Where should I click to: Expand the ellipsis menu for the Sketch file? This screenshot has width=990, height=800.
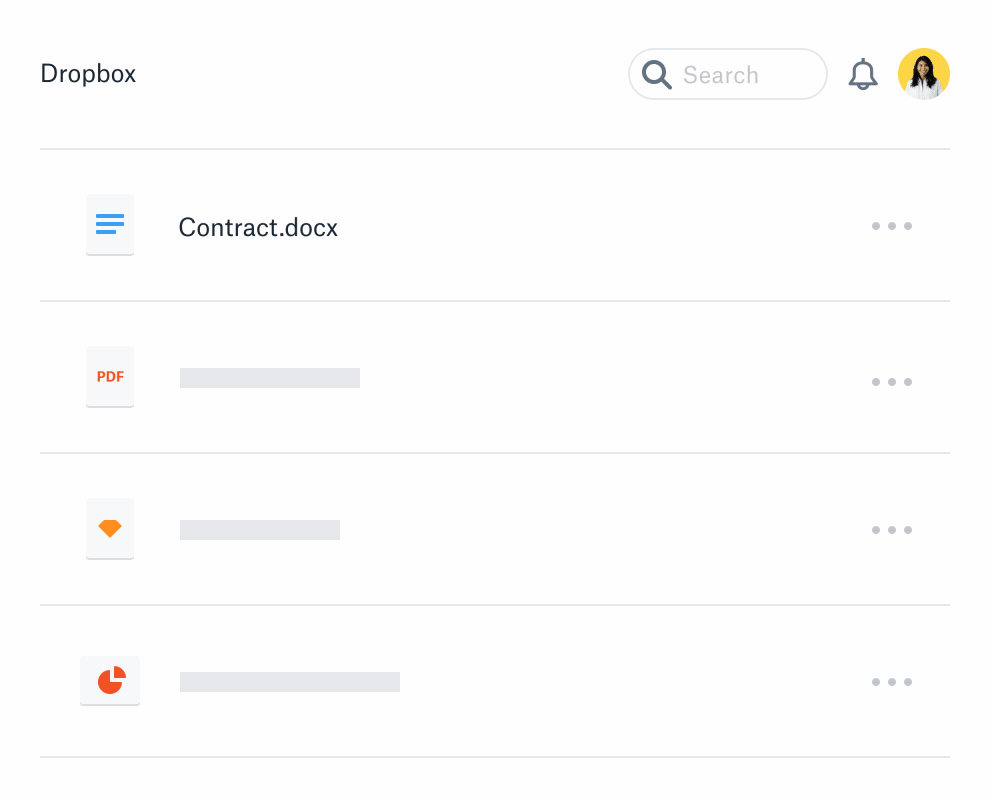(x=891, y=530)
